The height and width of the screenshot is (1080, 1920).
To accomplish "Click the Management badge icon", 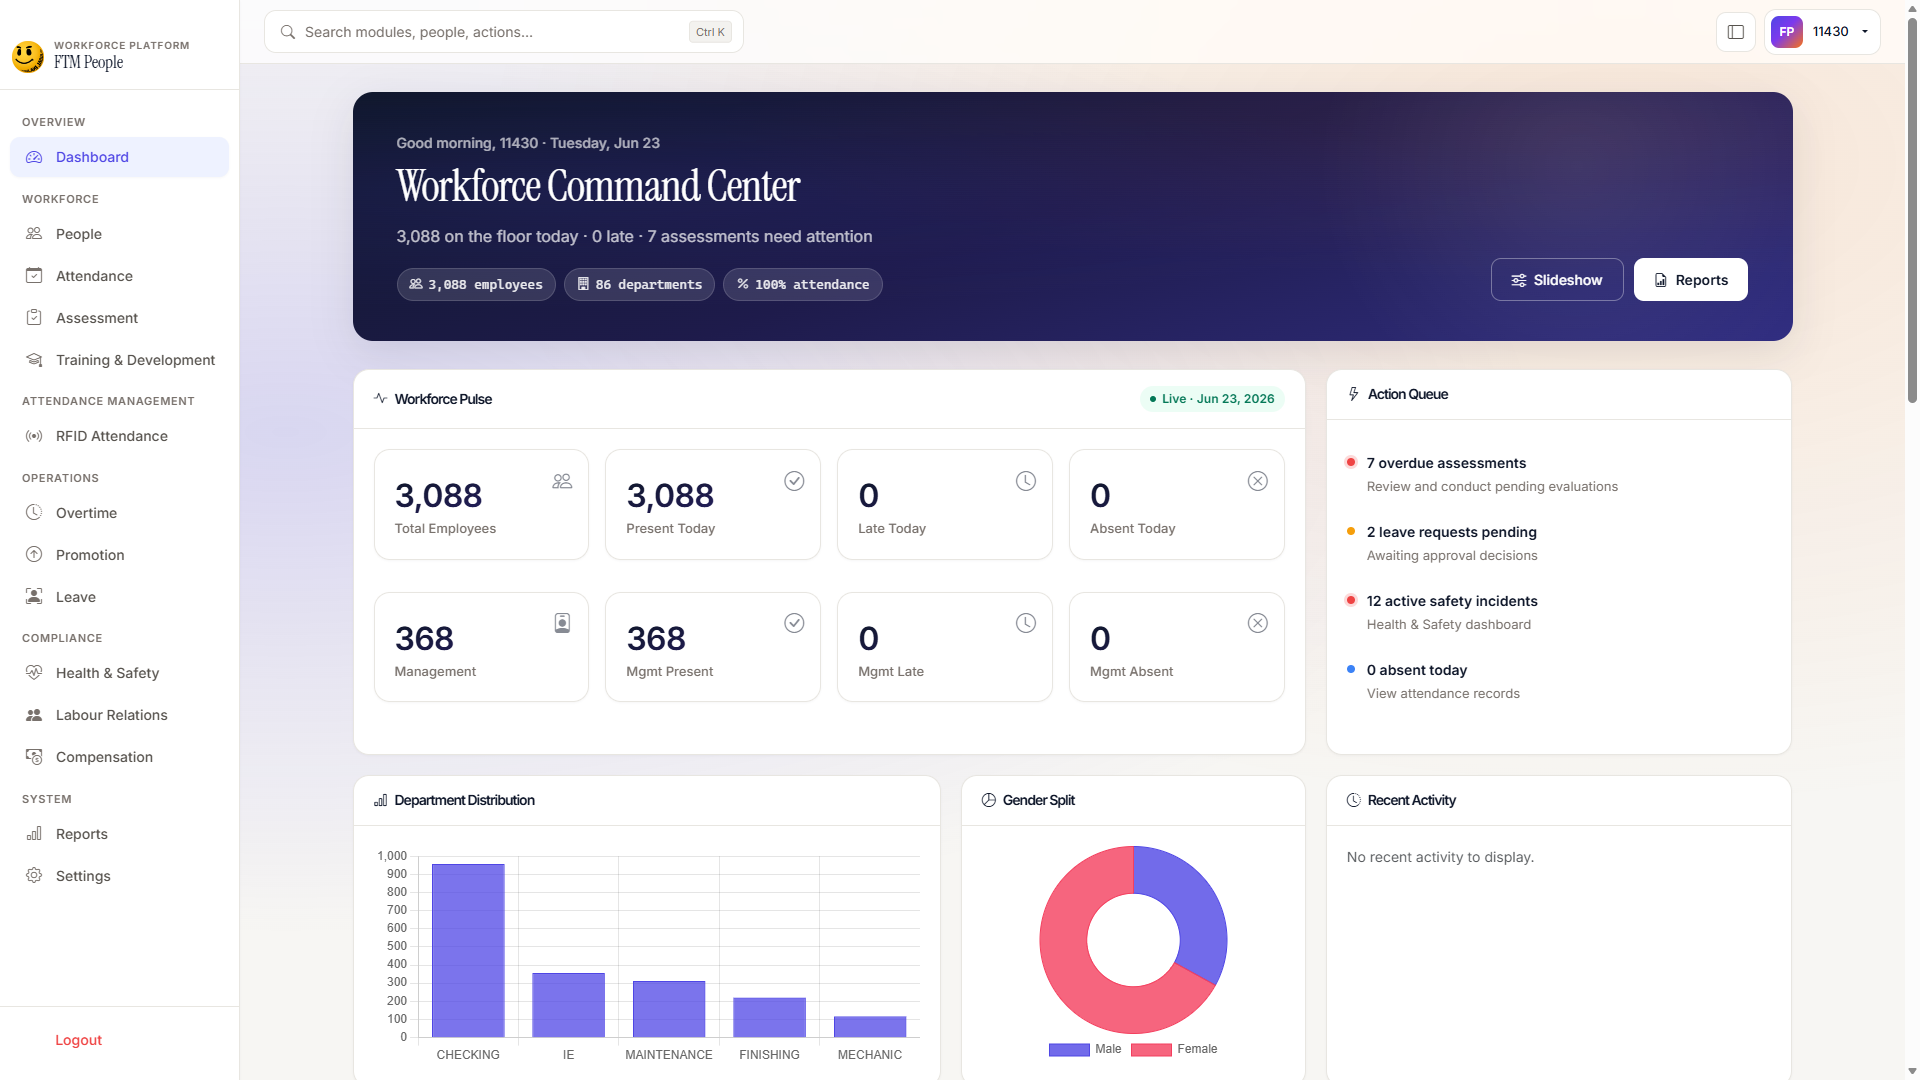I will (x=562, y=623).
